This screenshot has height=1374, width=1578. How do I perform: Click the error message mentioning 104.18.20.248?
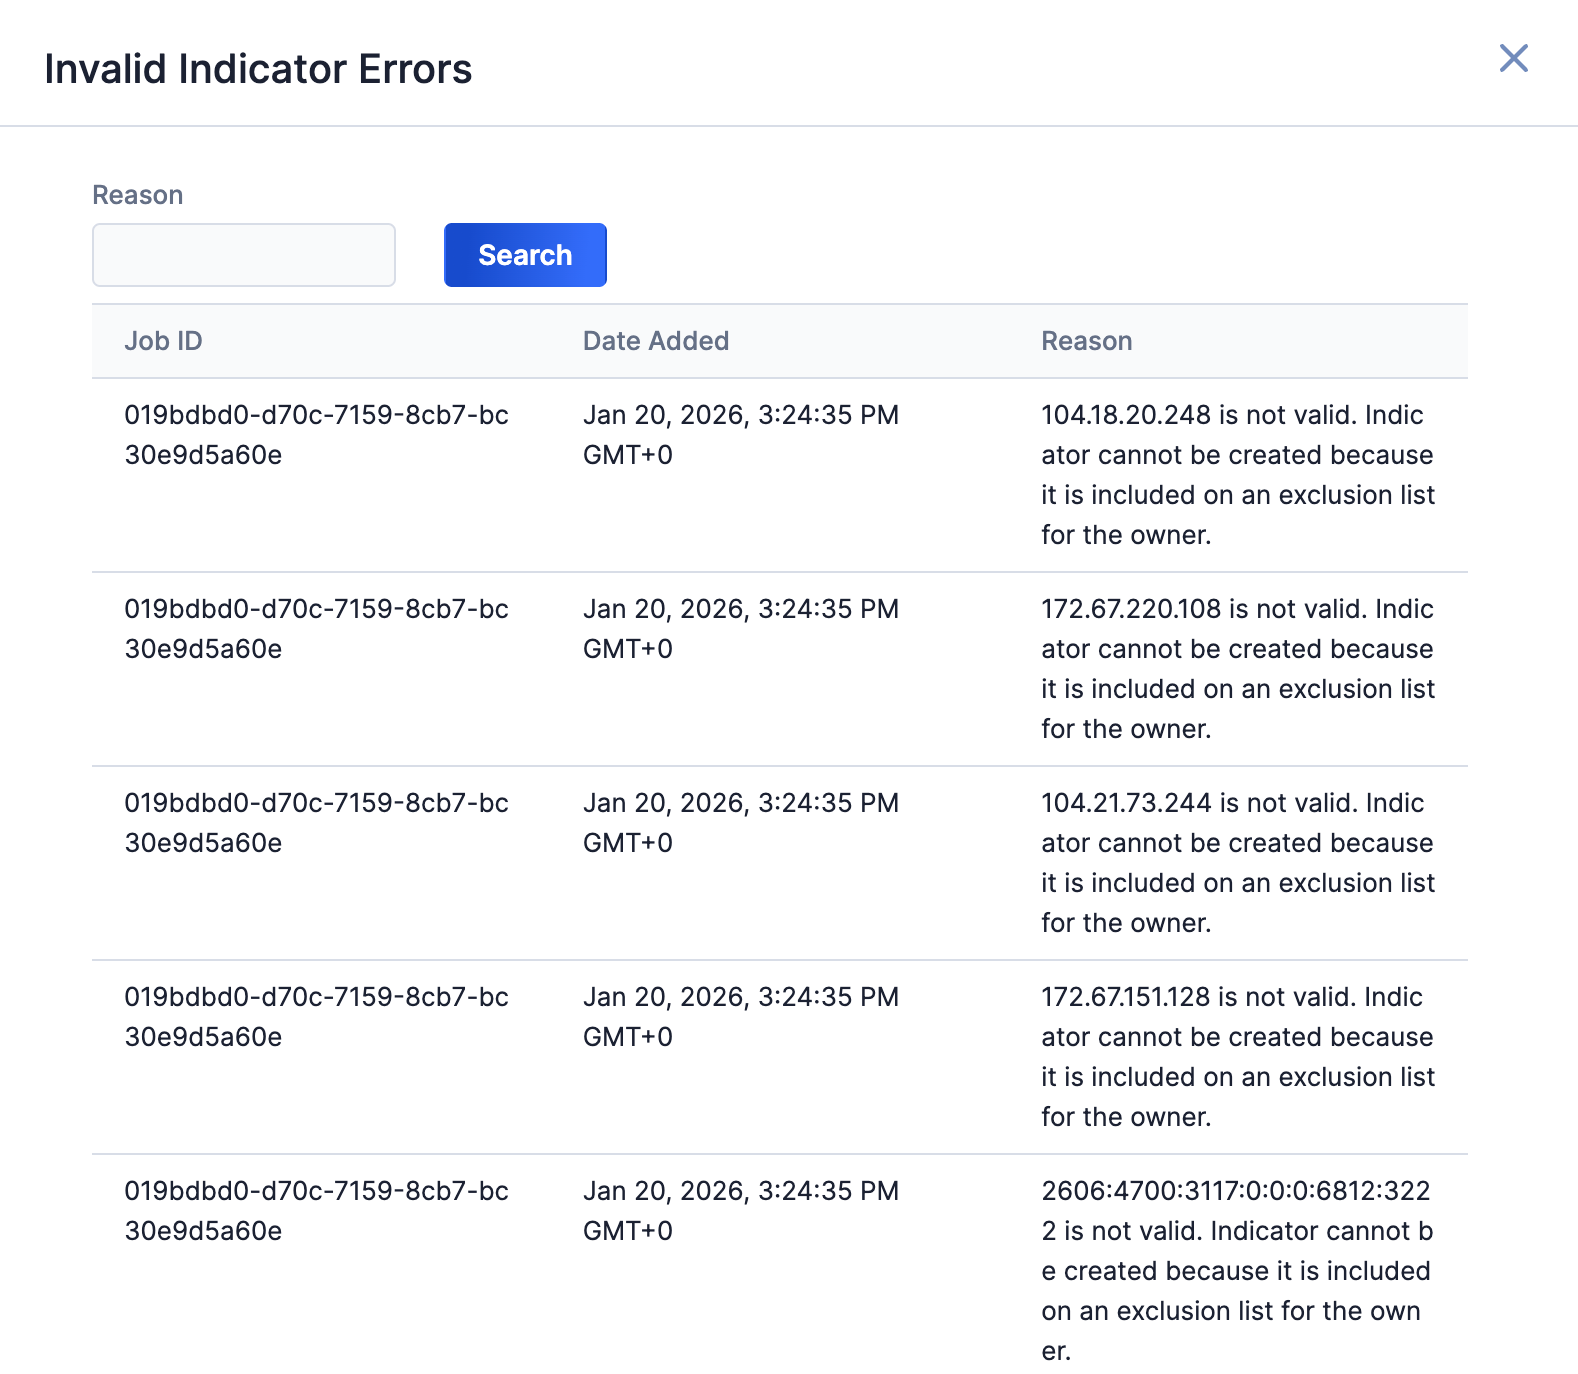[1238, 474]
